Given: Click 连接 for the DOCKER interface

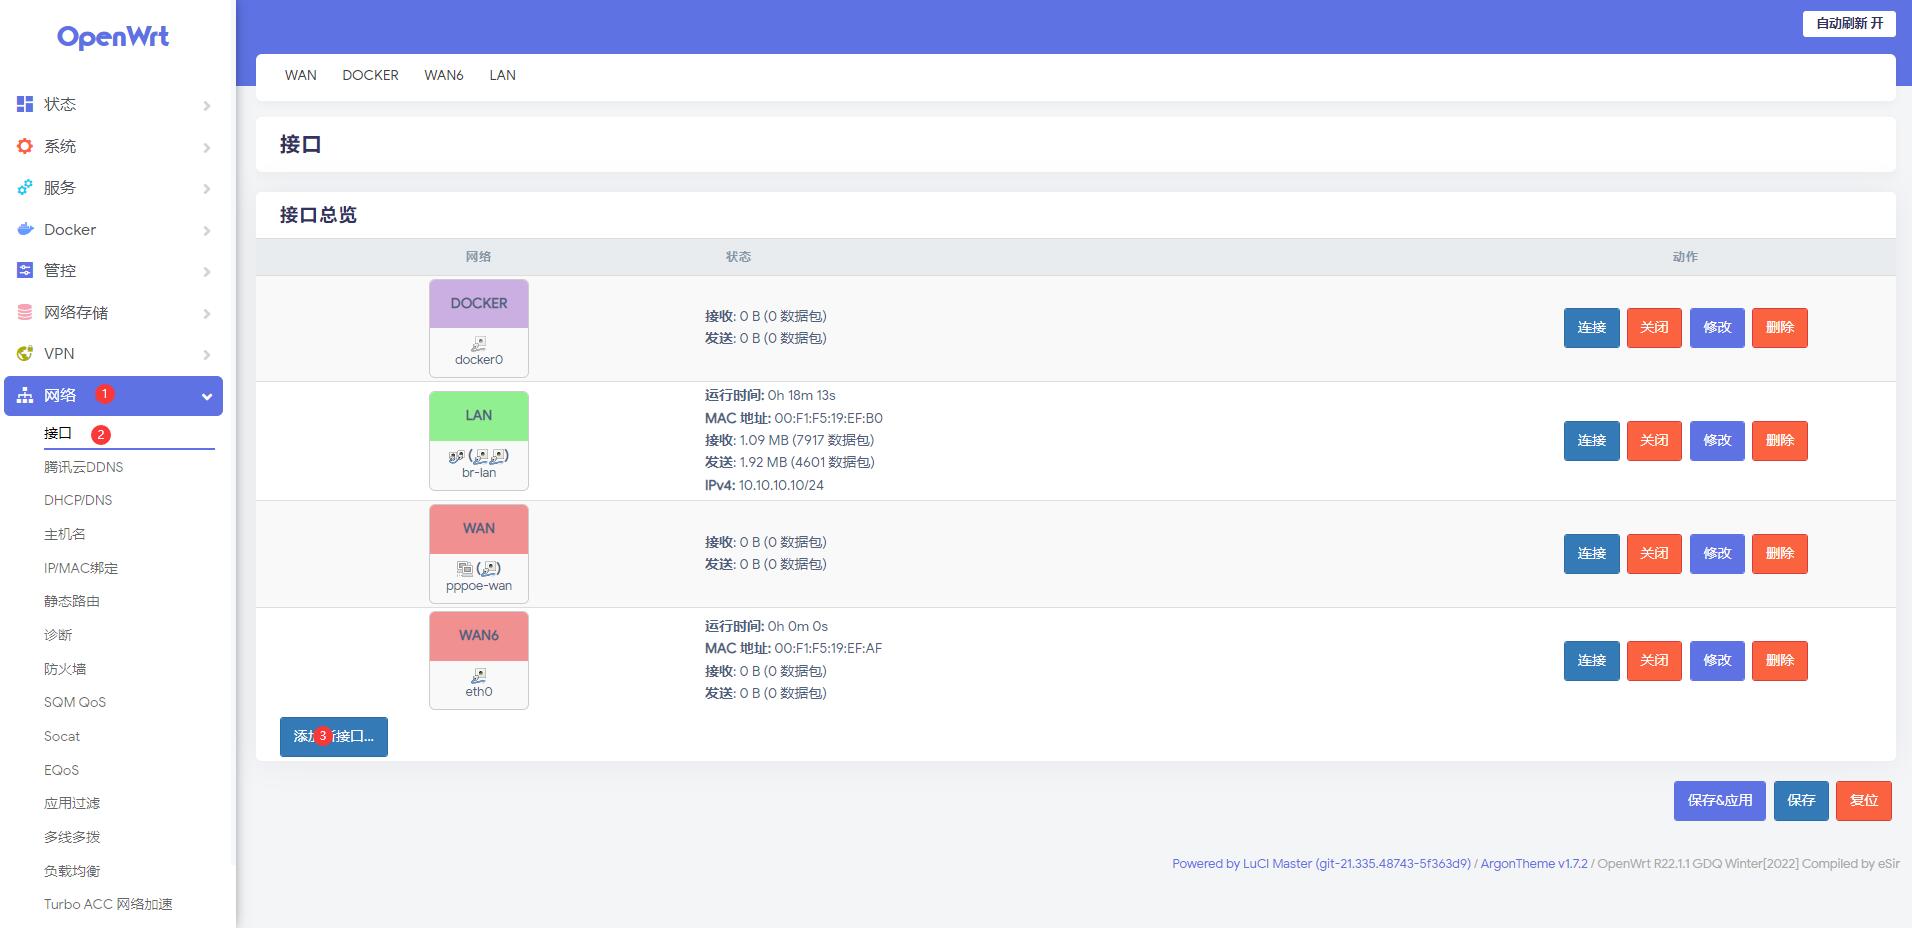Looking at the screenshot, I should (x=1591, y=328).
